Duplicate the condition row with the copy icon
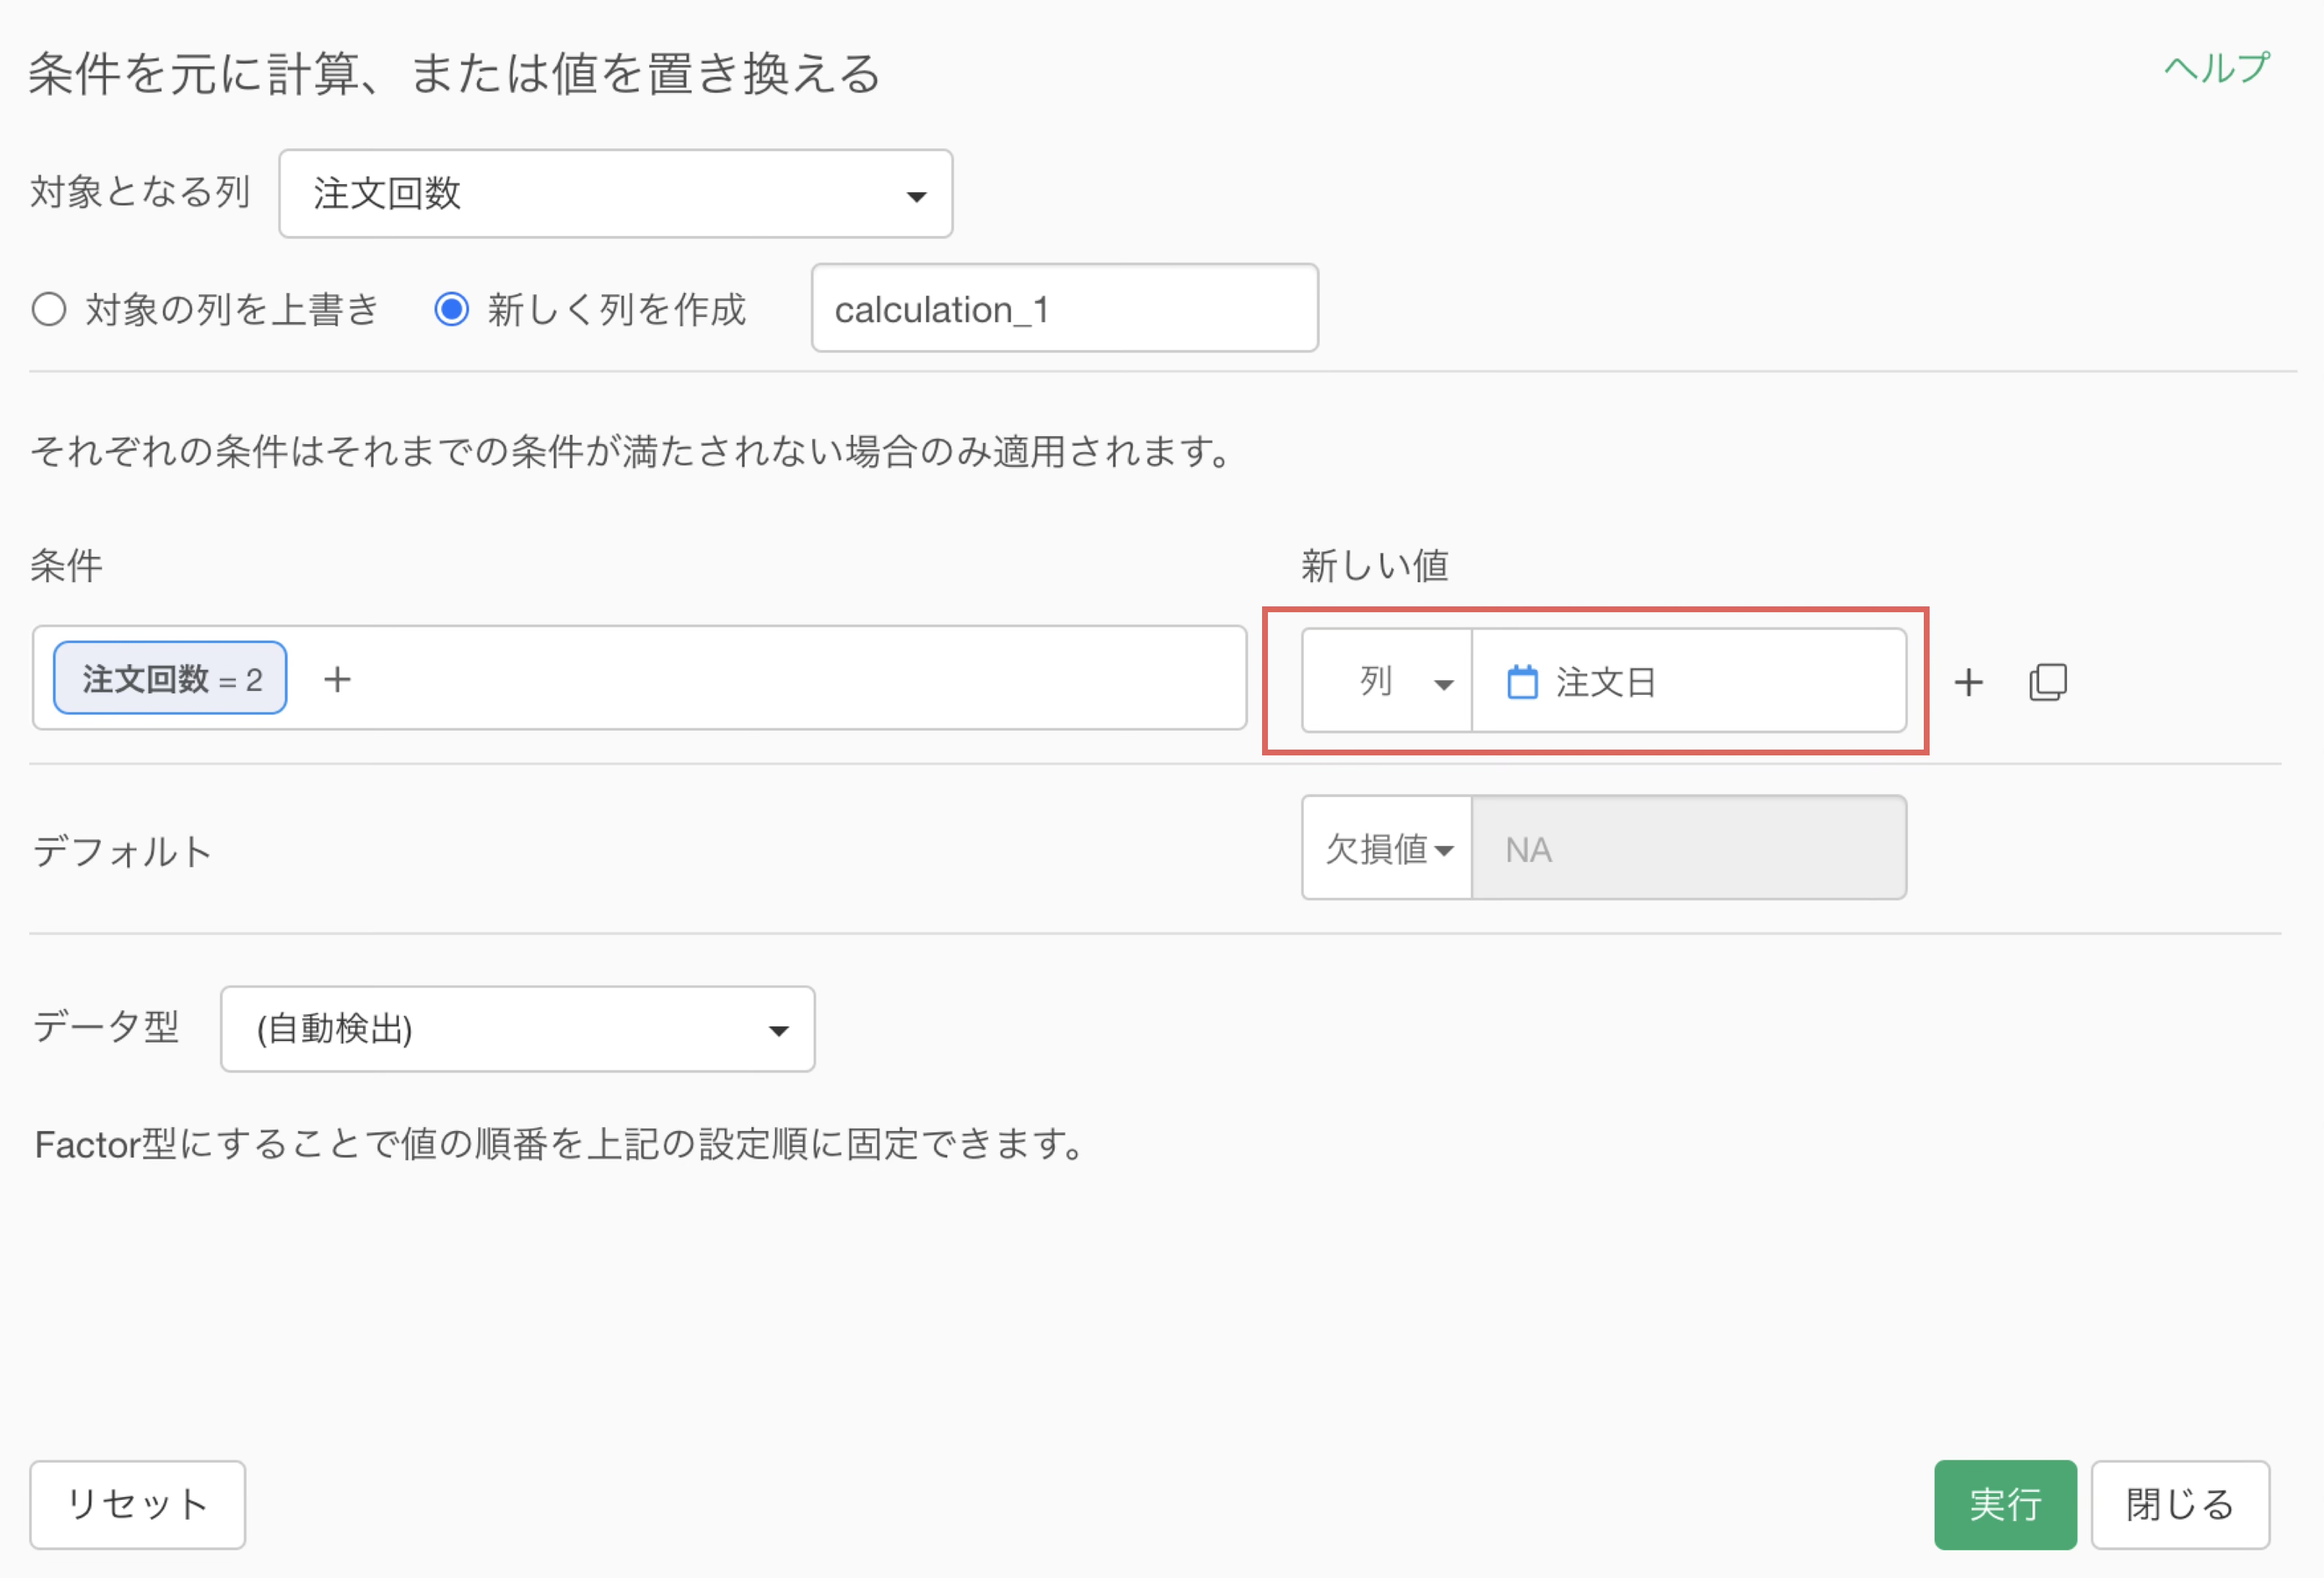Screen dimensions: 2324x1578 2047,682
